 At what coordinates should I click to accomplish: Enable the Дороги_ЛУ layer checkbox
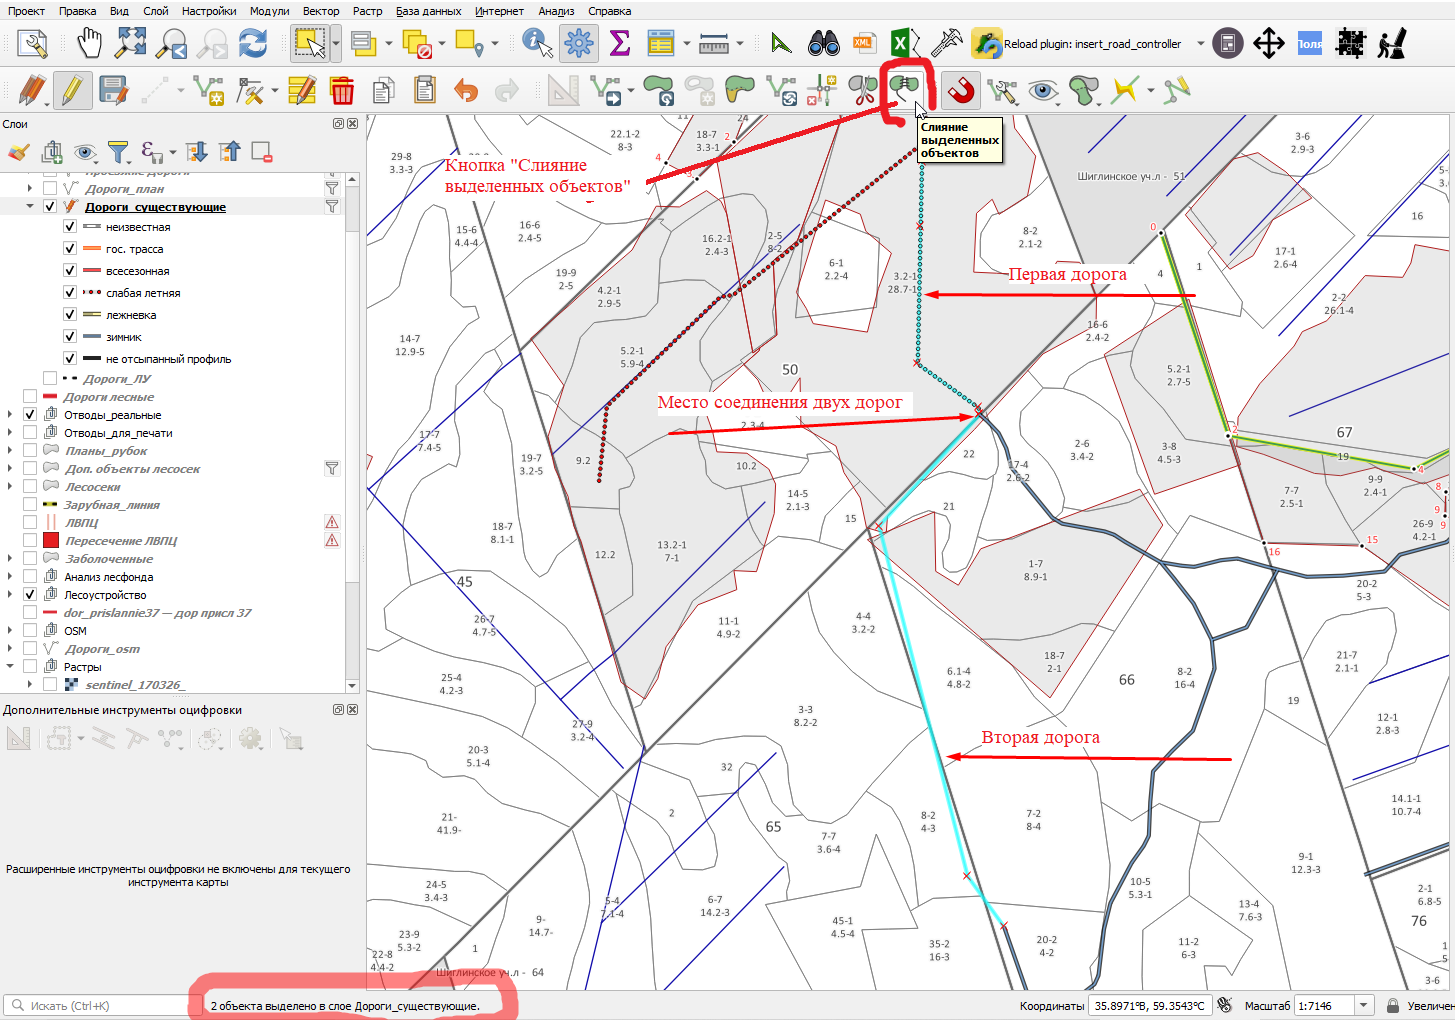pos(50,379)
